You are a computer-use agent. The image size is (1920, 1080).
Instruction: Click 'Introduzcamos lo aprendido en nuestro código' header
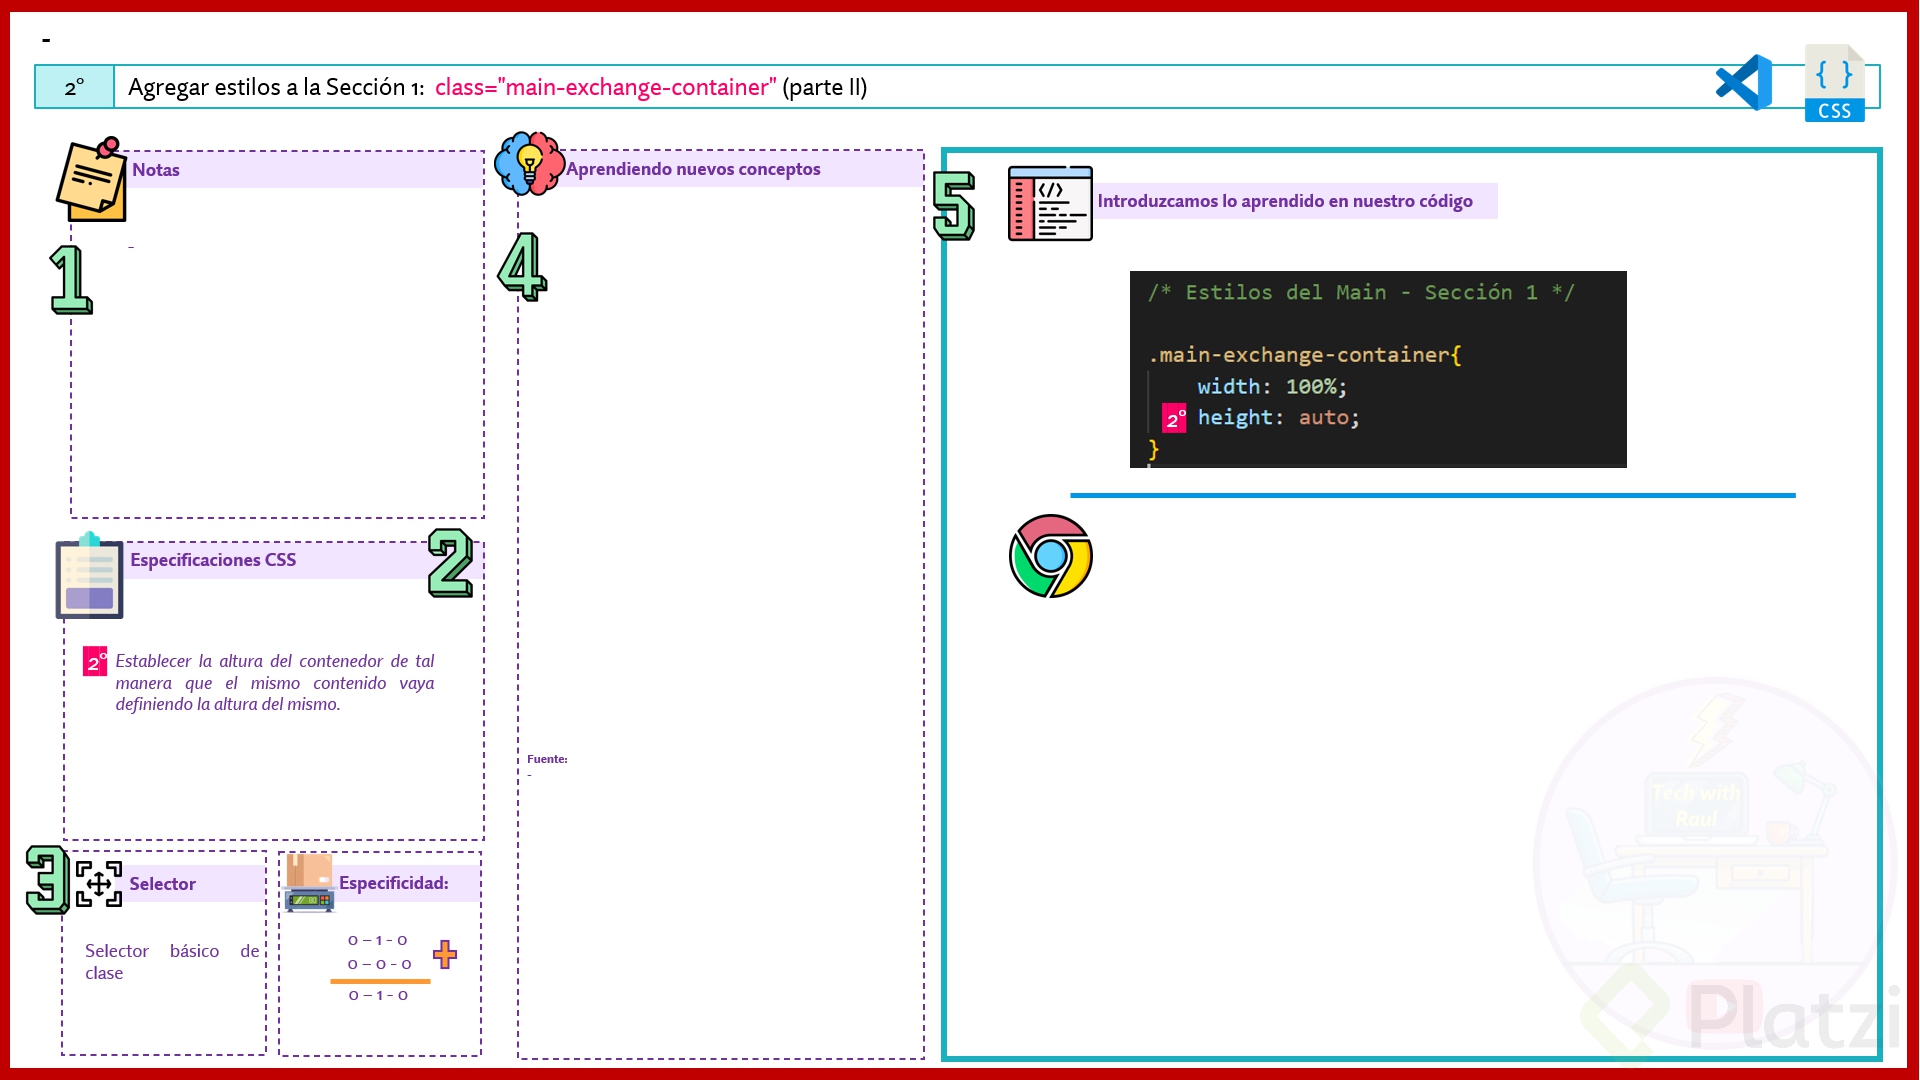pos(1285,201)
